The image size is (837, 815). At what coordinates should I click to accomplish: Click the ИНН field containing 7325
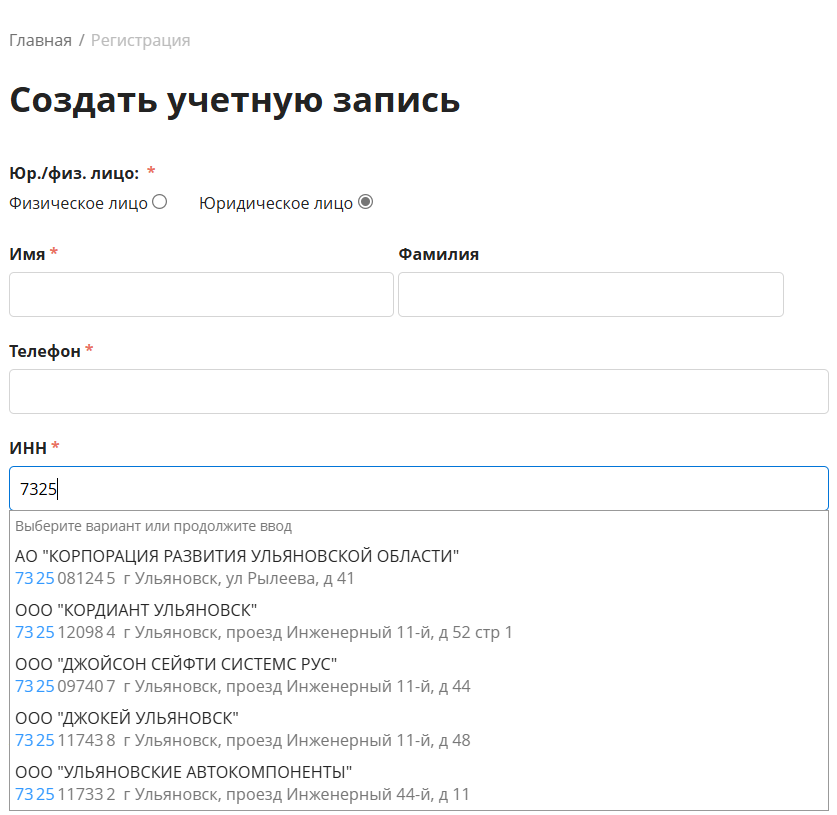coord(419,488)
